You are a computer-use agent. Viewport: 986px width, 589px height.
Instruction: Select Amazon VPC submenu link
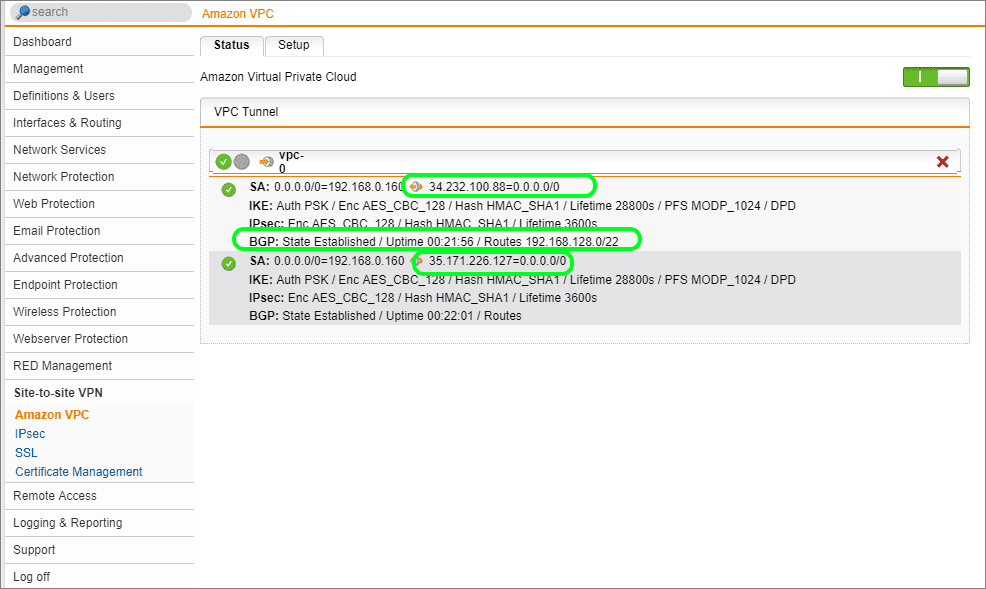[52, 415]
